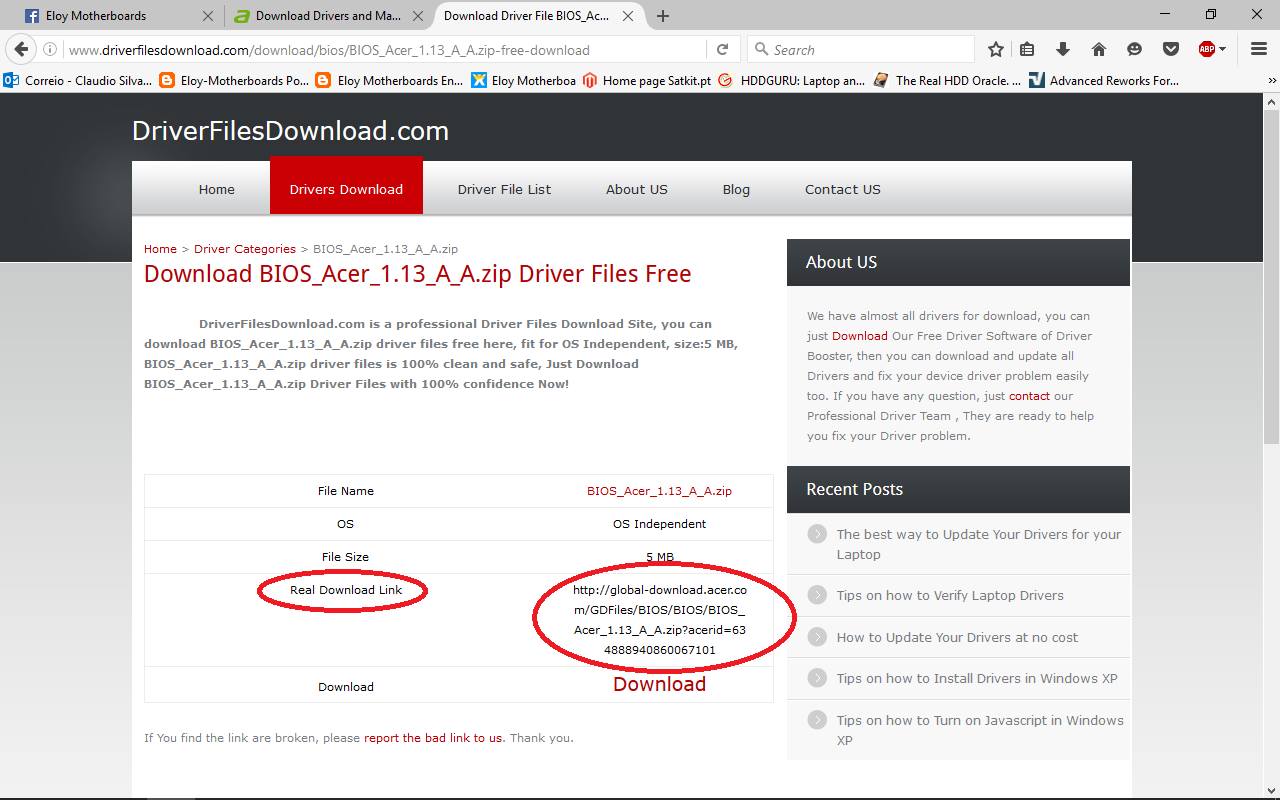
Task: Open the Driver File List menu item
Action: pos(504,189)
